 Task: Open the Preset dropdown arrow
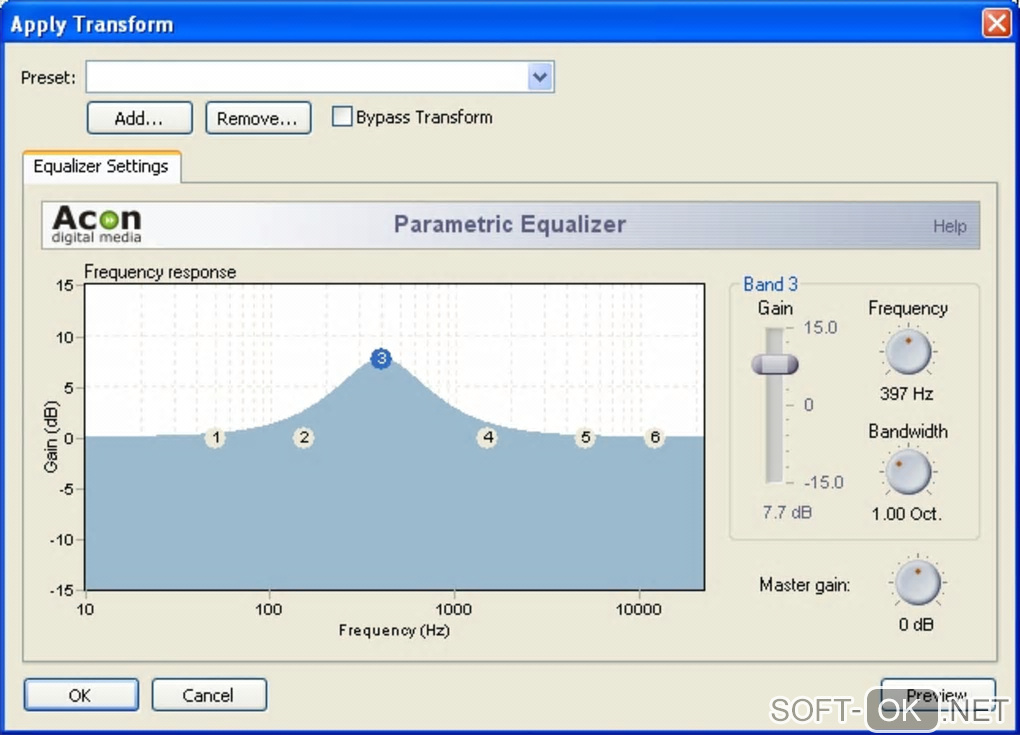(x=540, y=77)
